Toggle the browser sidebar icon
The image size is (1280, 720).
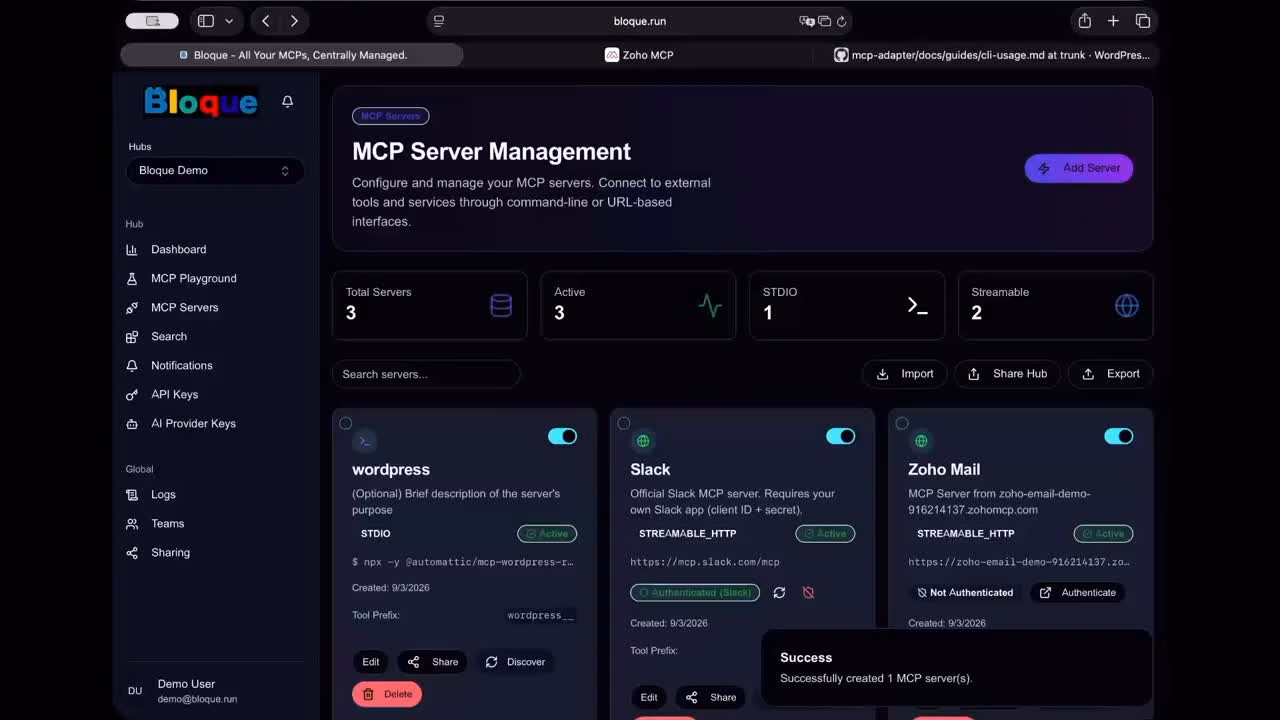[x=206, y=21]
